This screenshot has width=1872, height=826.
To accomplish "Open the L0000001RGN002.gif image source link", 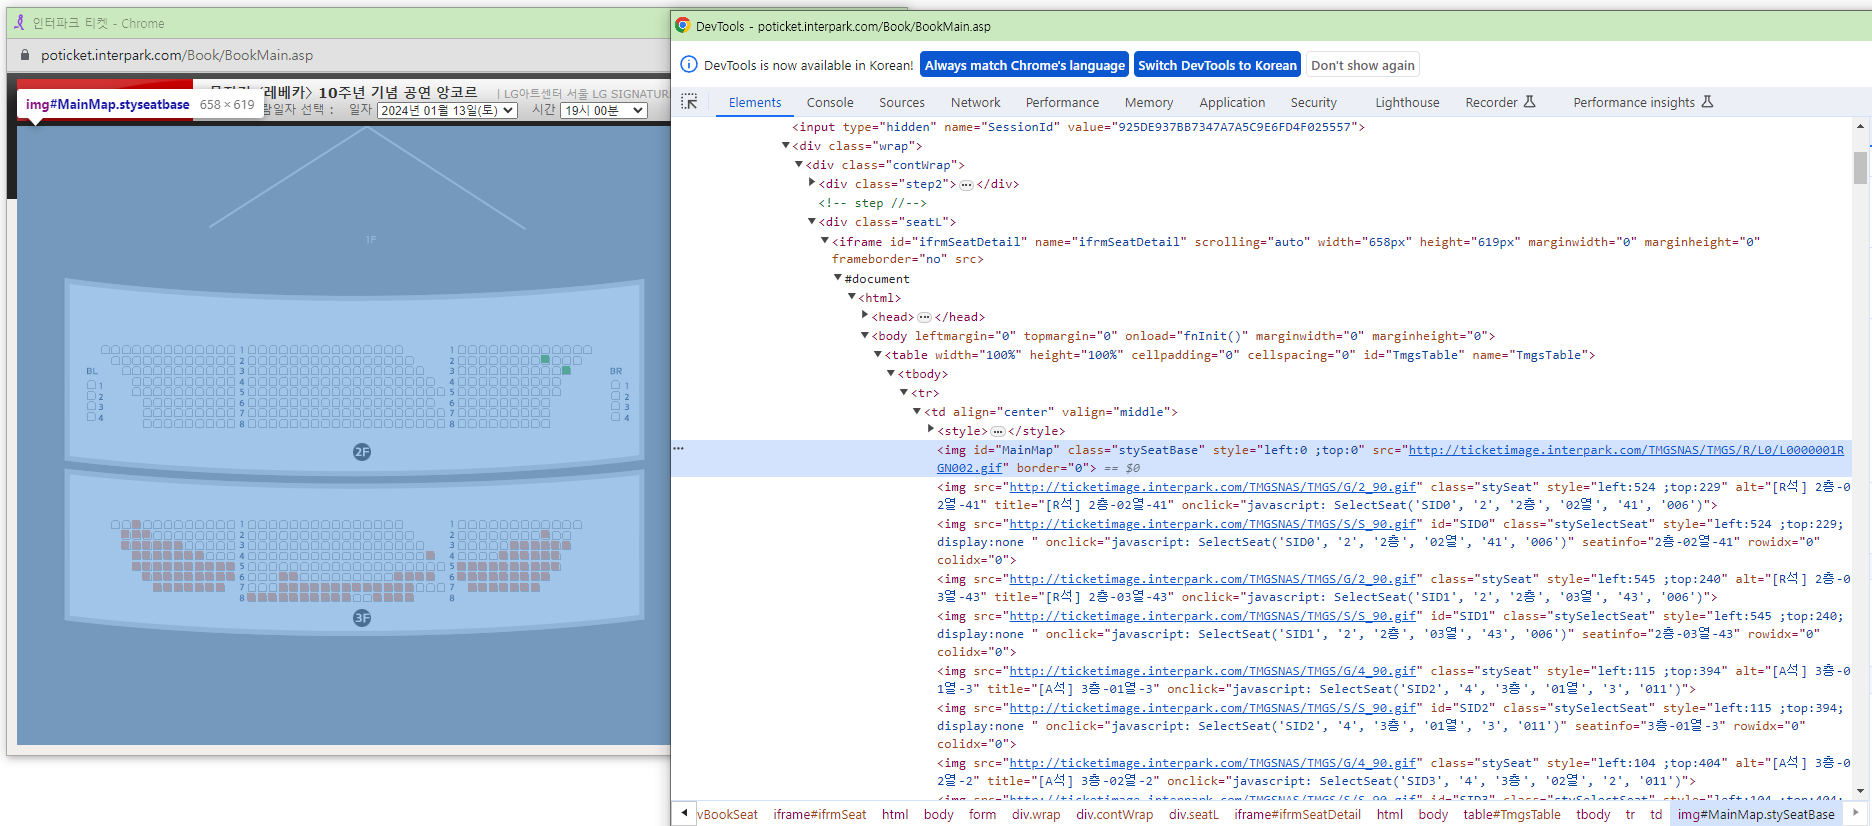I will point(1626,450).
